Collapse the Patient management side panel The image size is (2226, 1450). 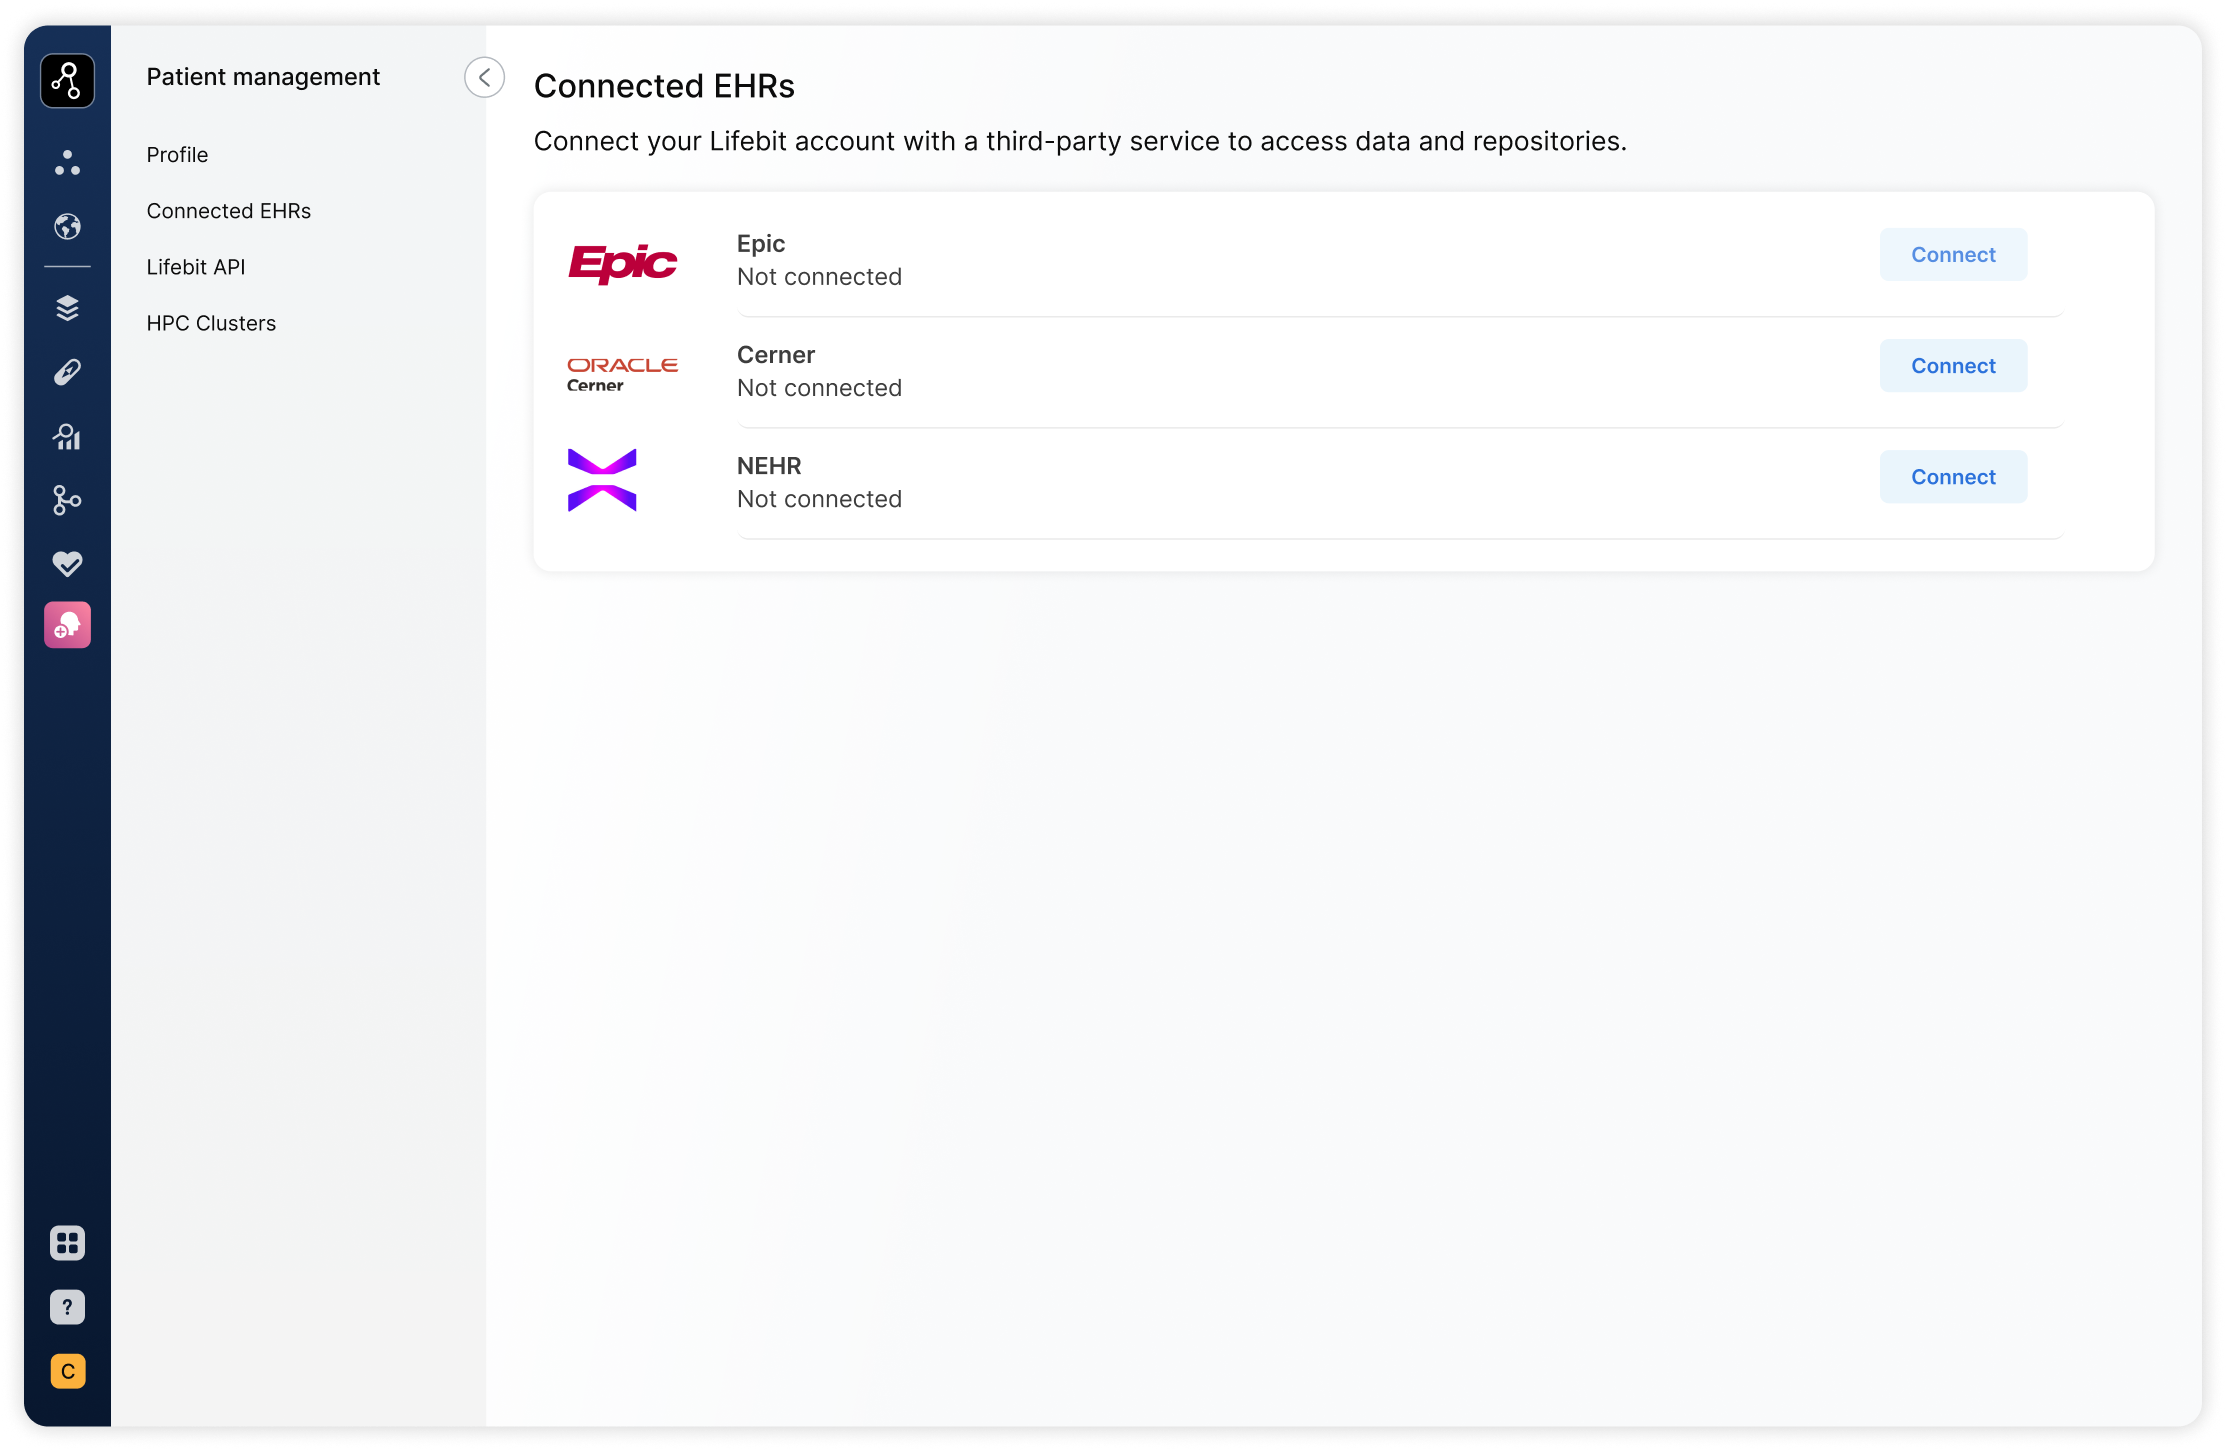pyautogui.click(x=484, y=77)
